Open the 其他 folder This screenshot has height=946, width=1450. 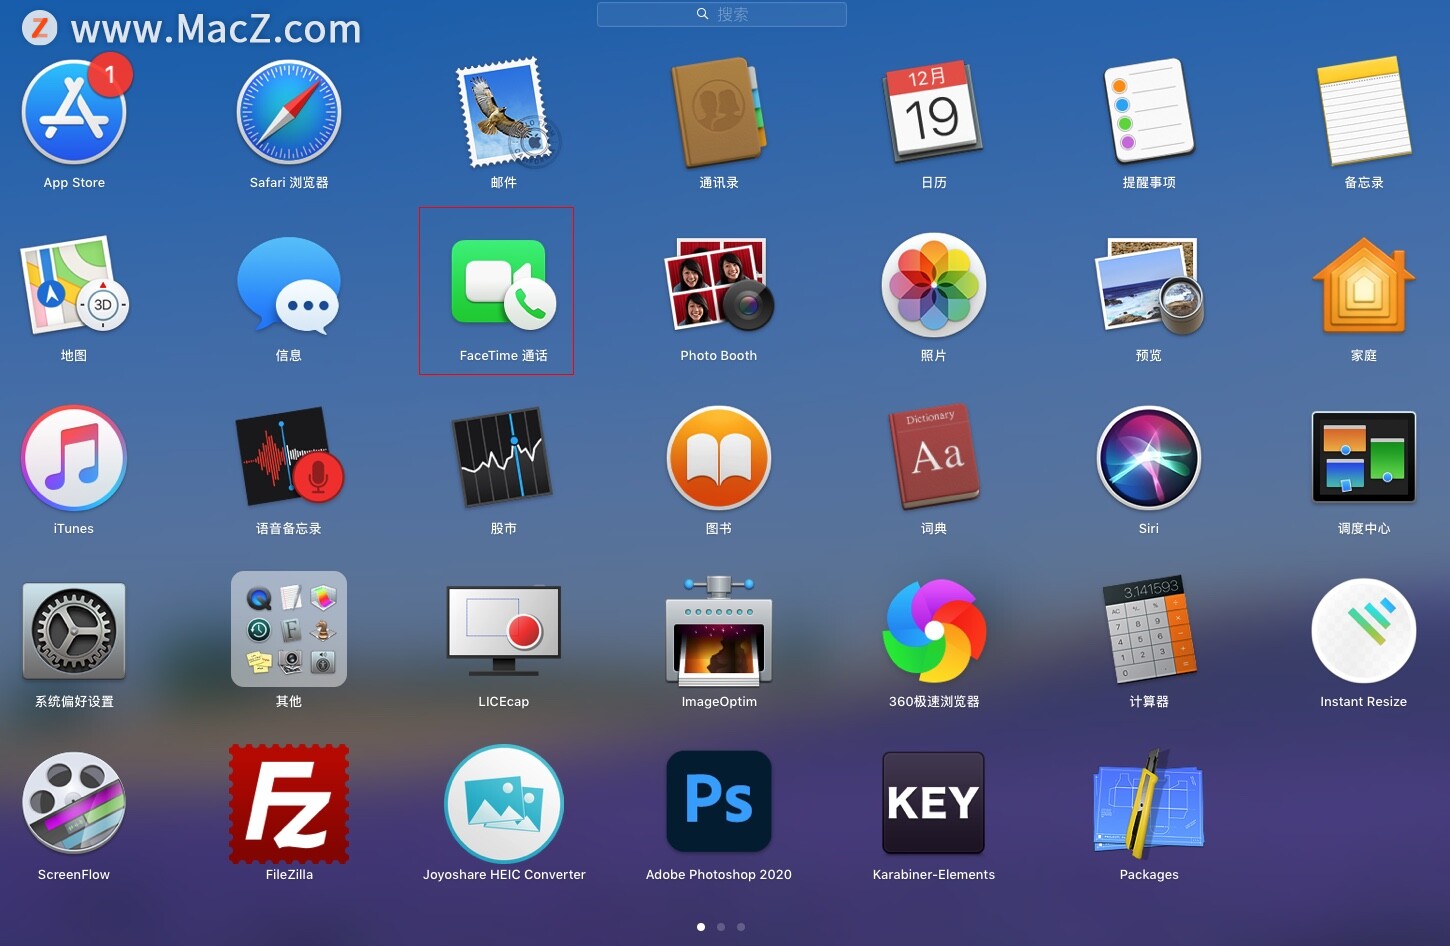289,629
